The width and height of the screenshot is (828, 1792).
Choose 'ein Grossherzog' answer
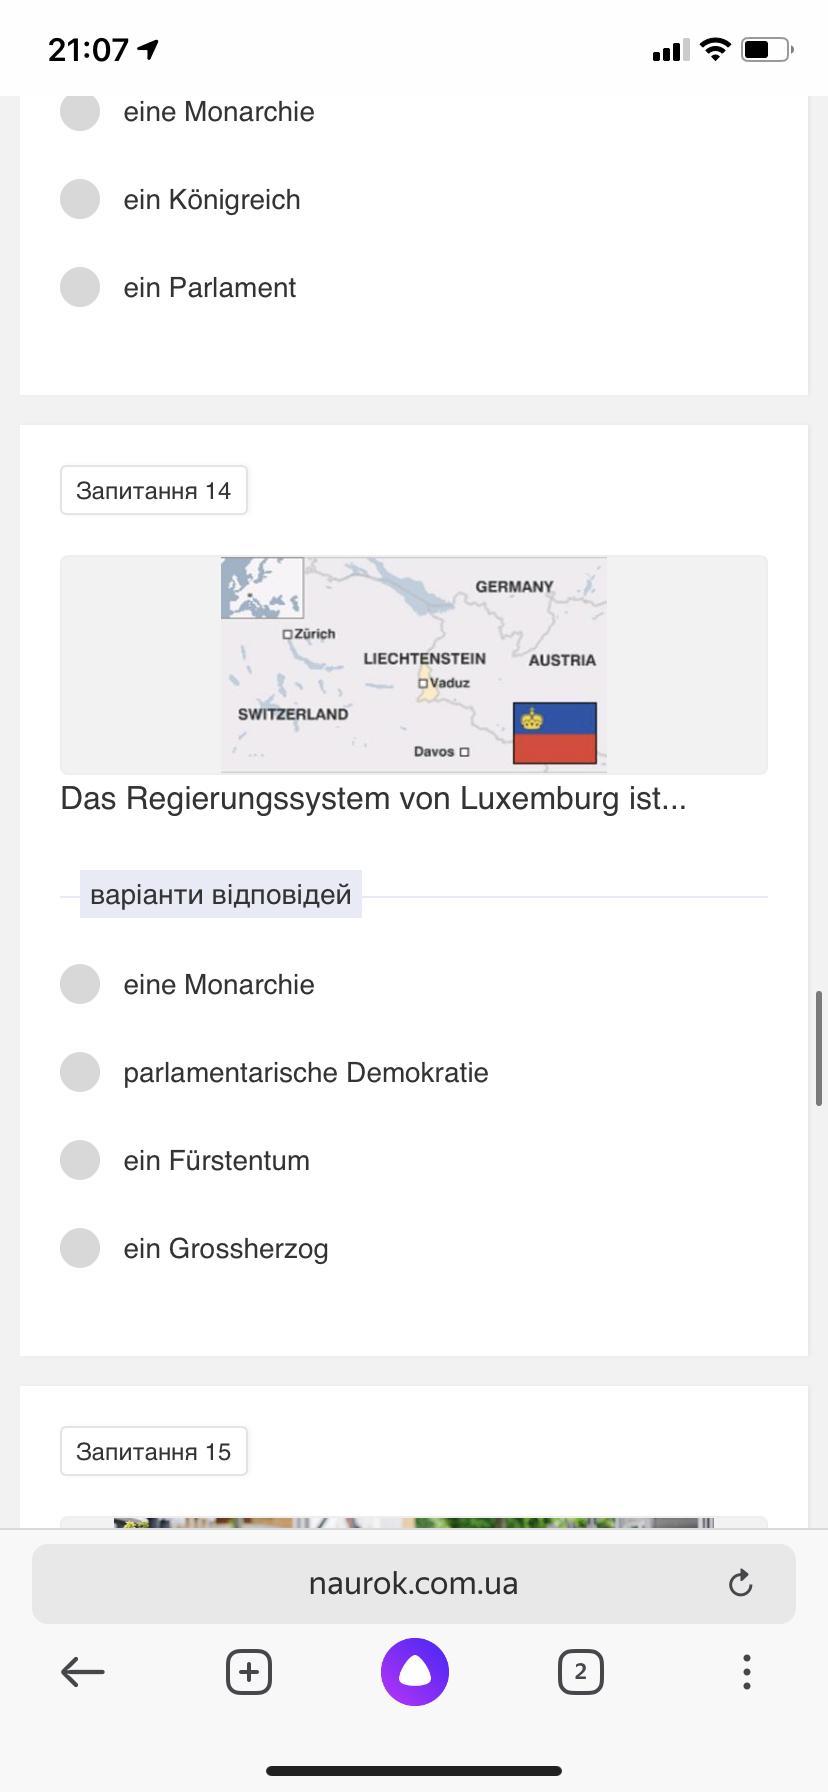[x=80, y=1248]
